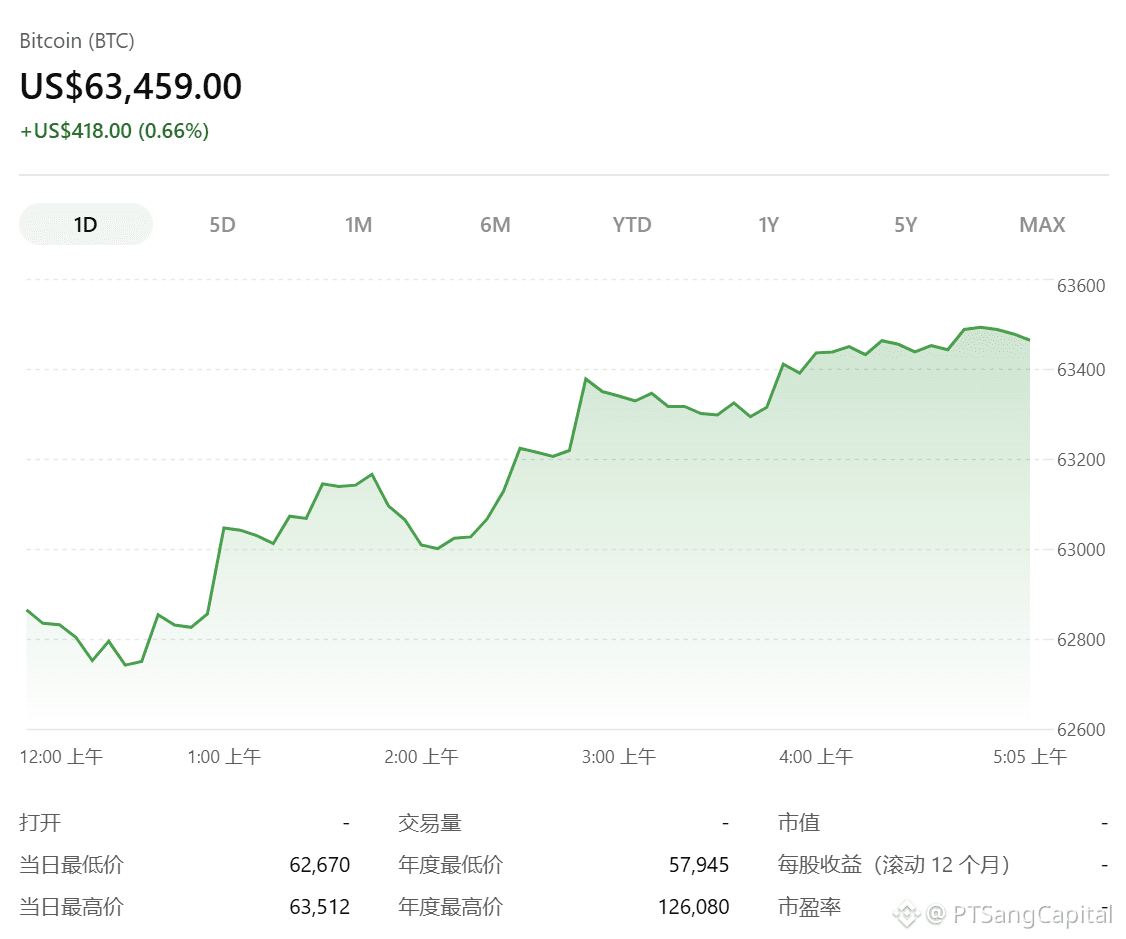Switch to the 5D chart range

pos(222,225)
